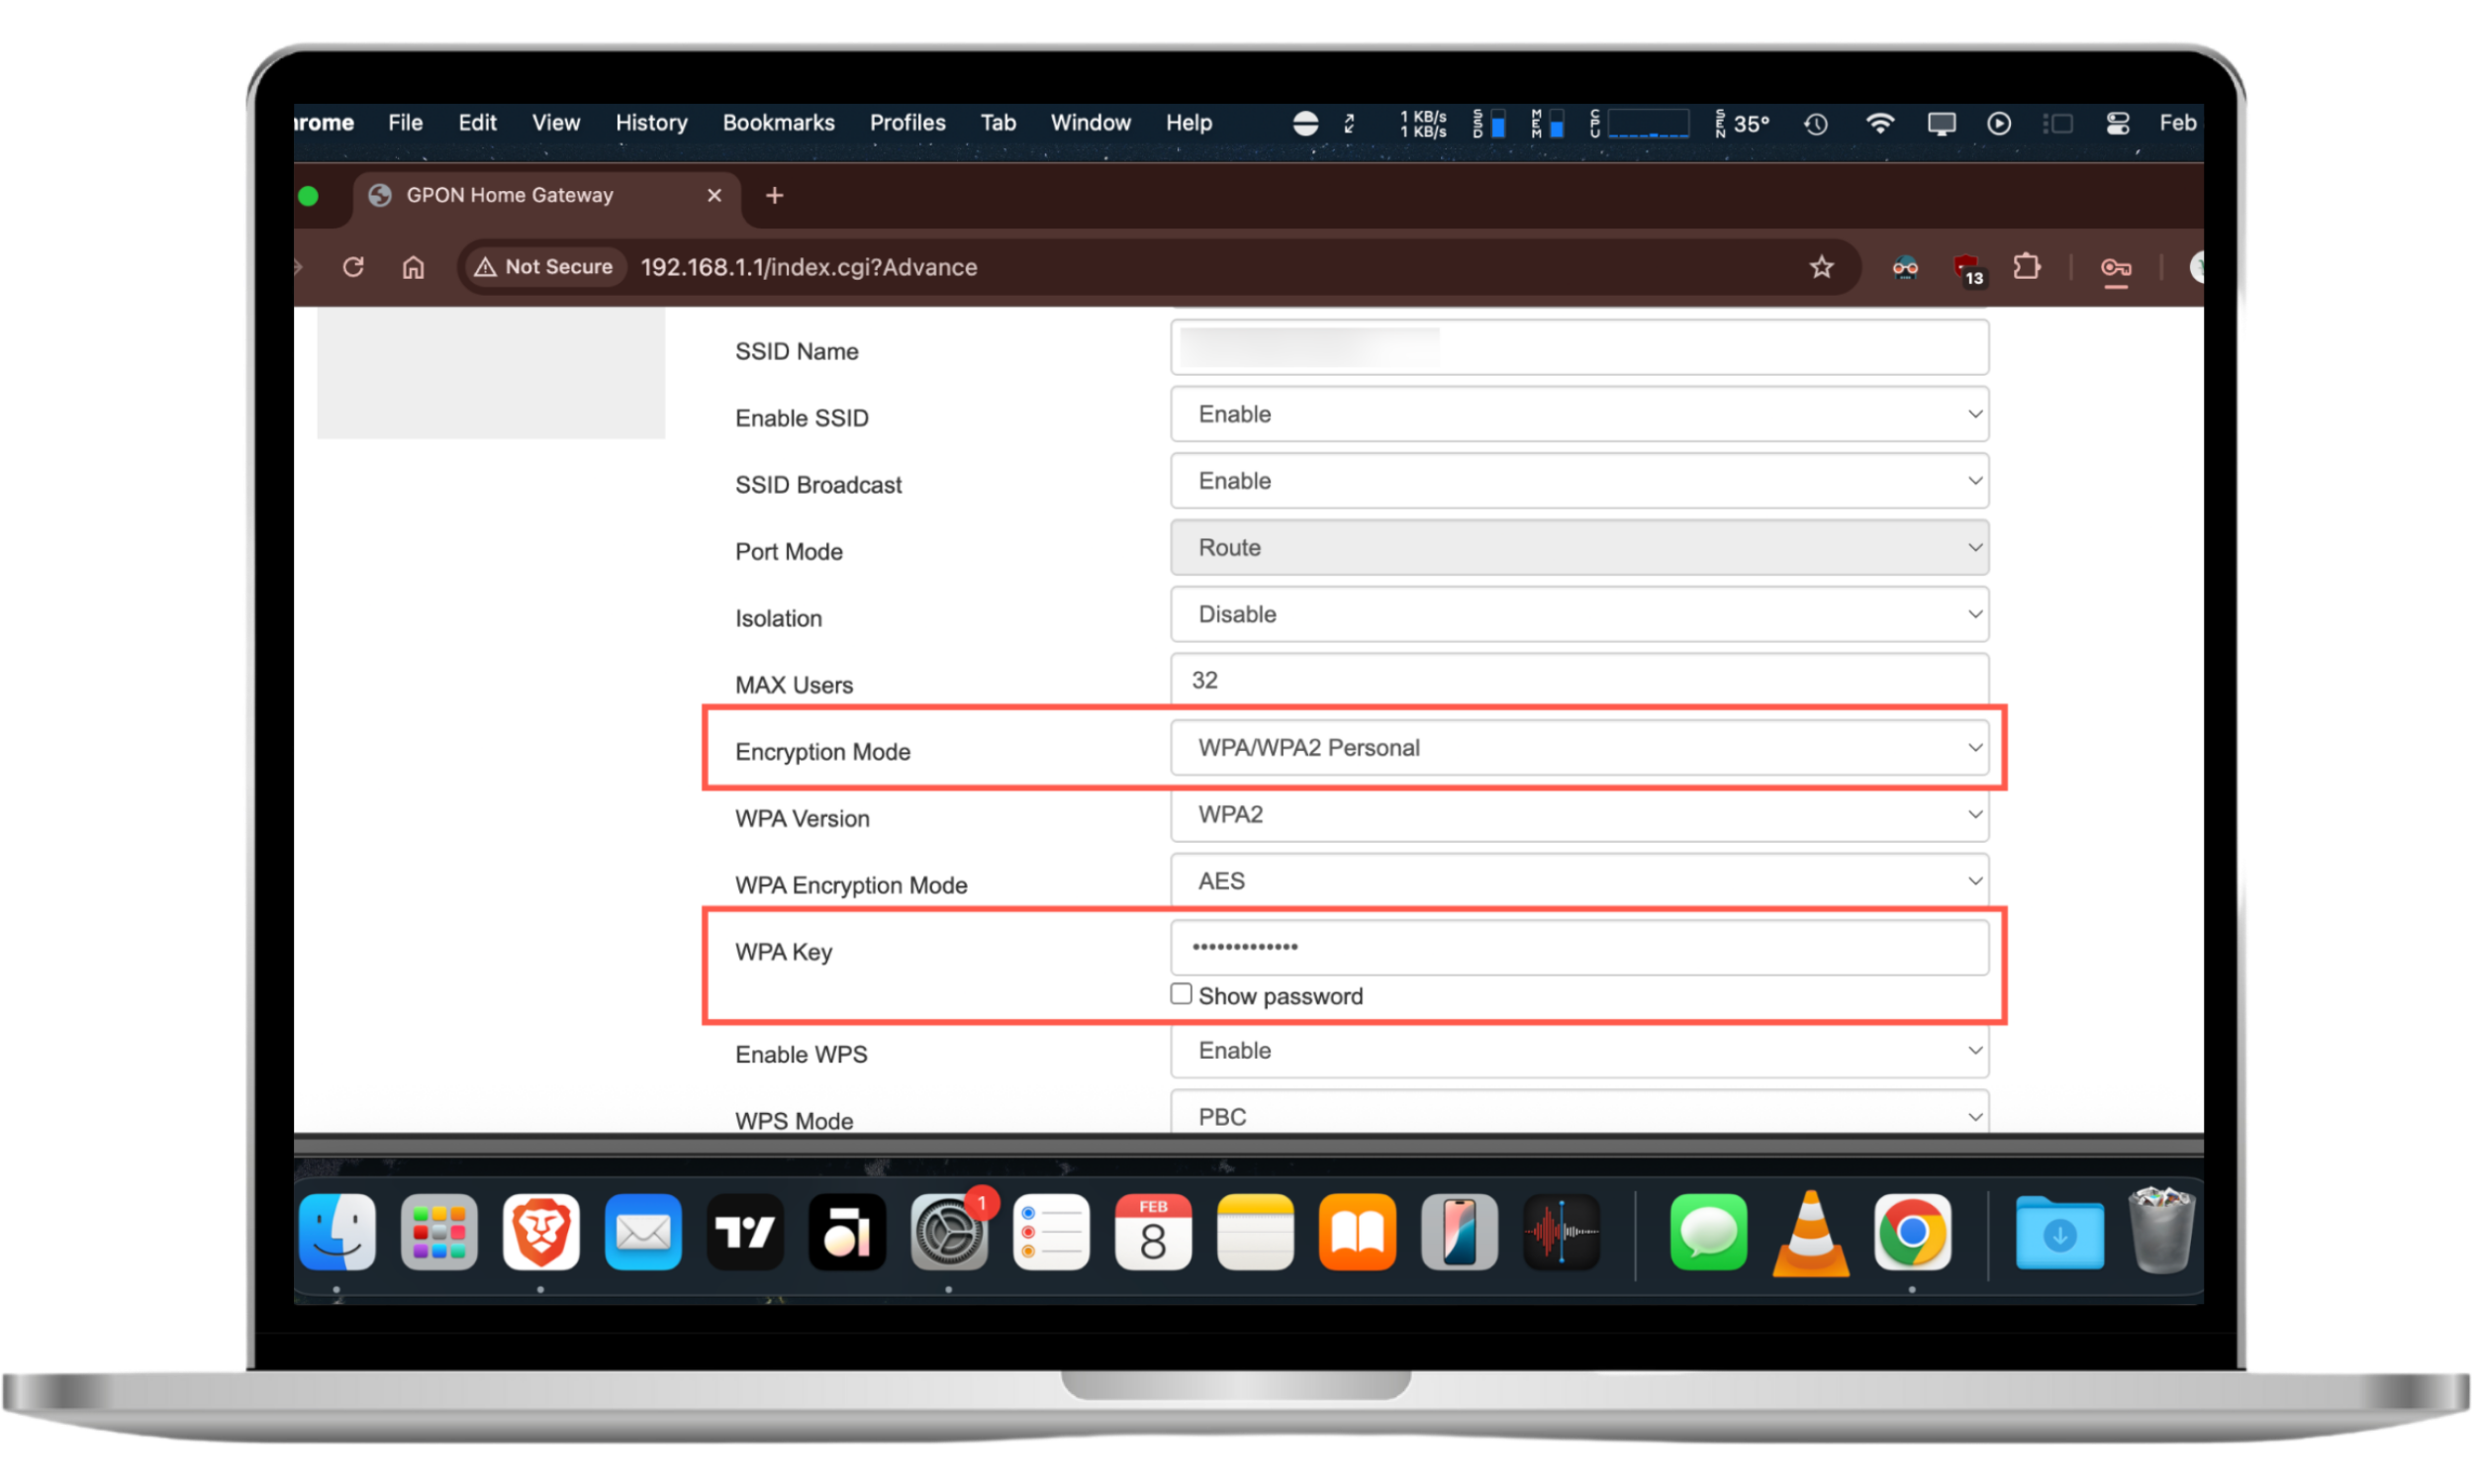Open Time Machine from the menu bar
Image resolution: width=2474 pixels, height=1484 pixels.
pos(1816,122)
